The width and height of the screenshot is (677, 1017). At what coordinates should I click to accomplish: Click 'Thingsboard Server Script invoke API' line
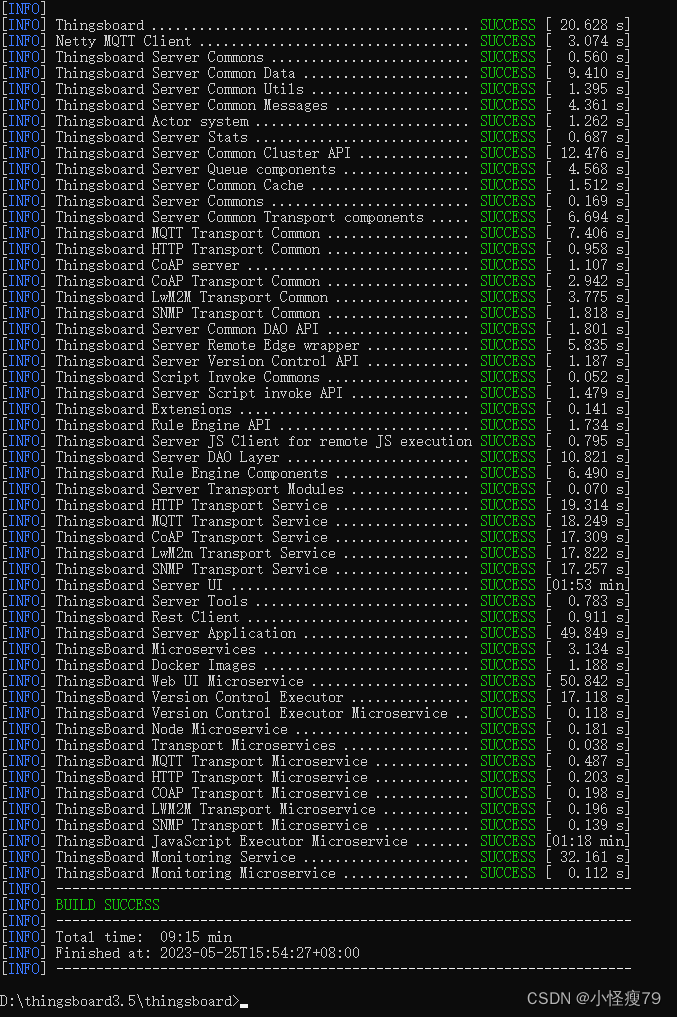316,393
